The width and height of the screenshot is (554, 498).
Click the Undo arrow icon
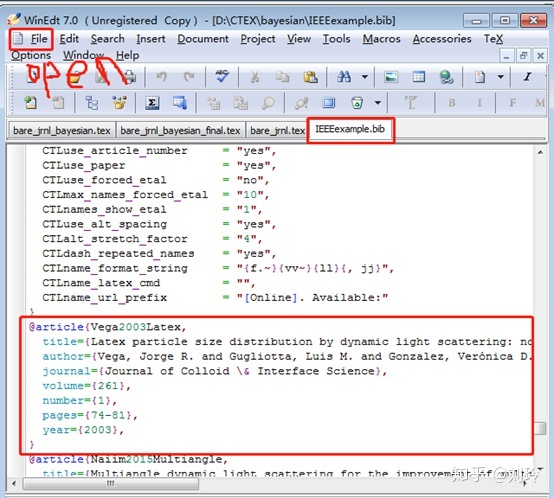[161, 77]
